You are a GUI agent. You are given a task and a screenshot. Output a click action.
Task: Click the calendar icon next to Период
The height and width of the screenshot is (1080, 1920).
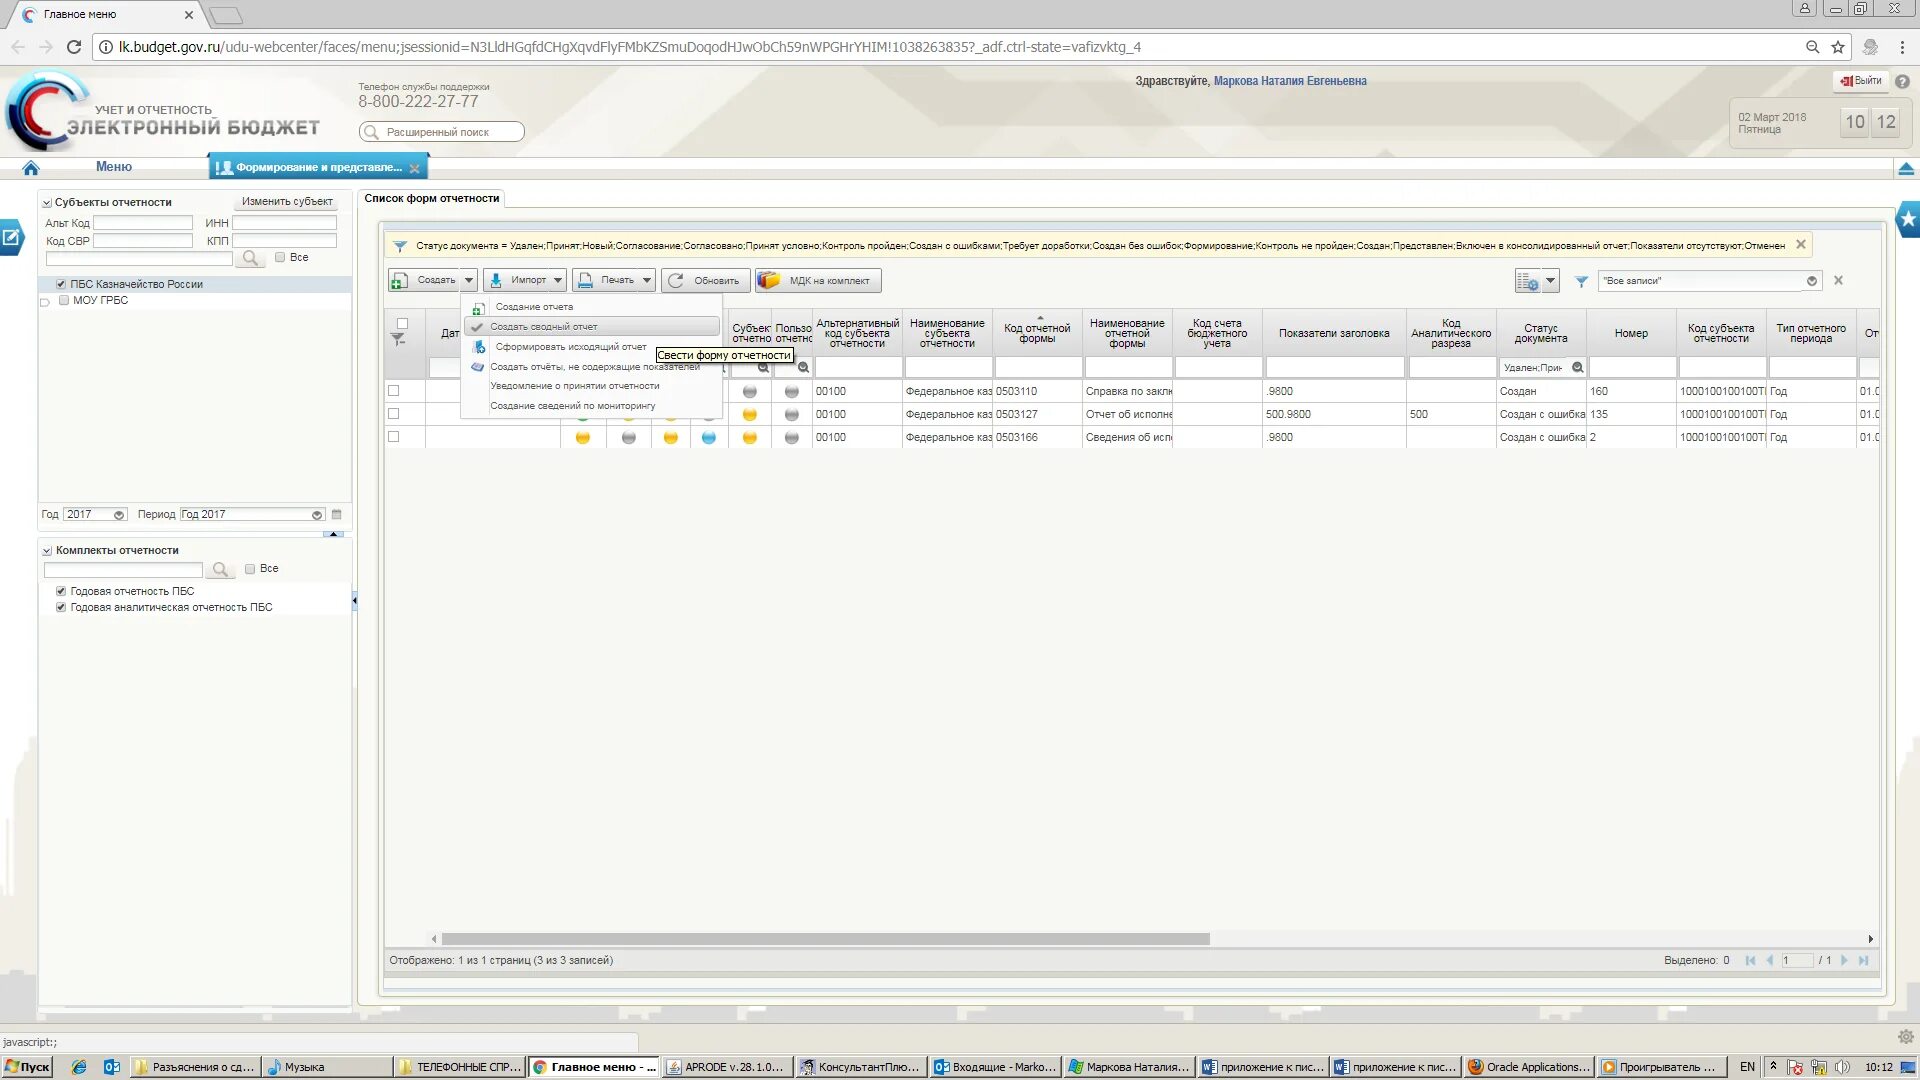click(337, 515)
